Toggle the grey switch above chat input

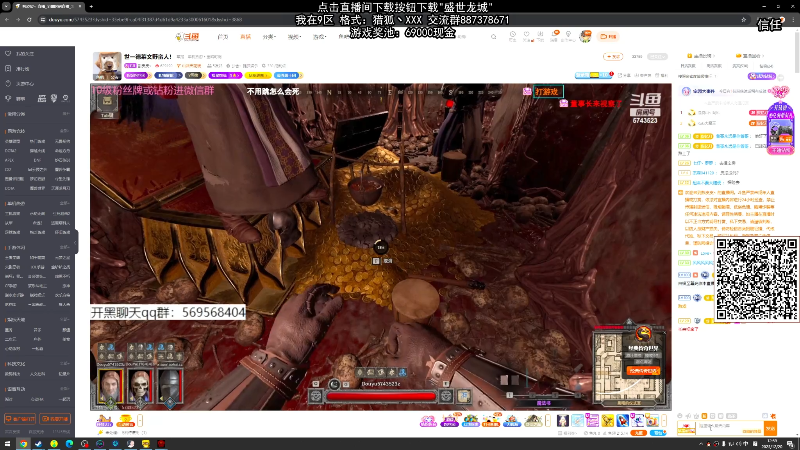(x=732, y=416)
